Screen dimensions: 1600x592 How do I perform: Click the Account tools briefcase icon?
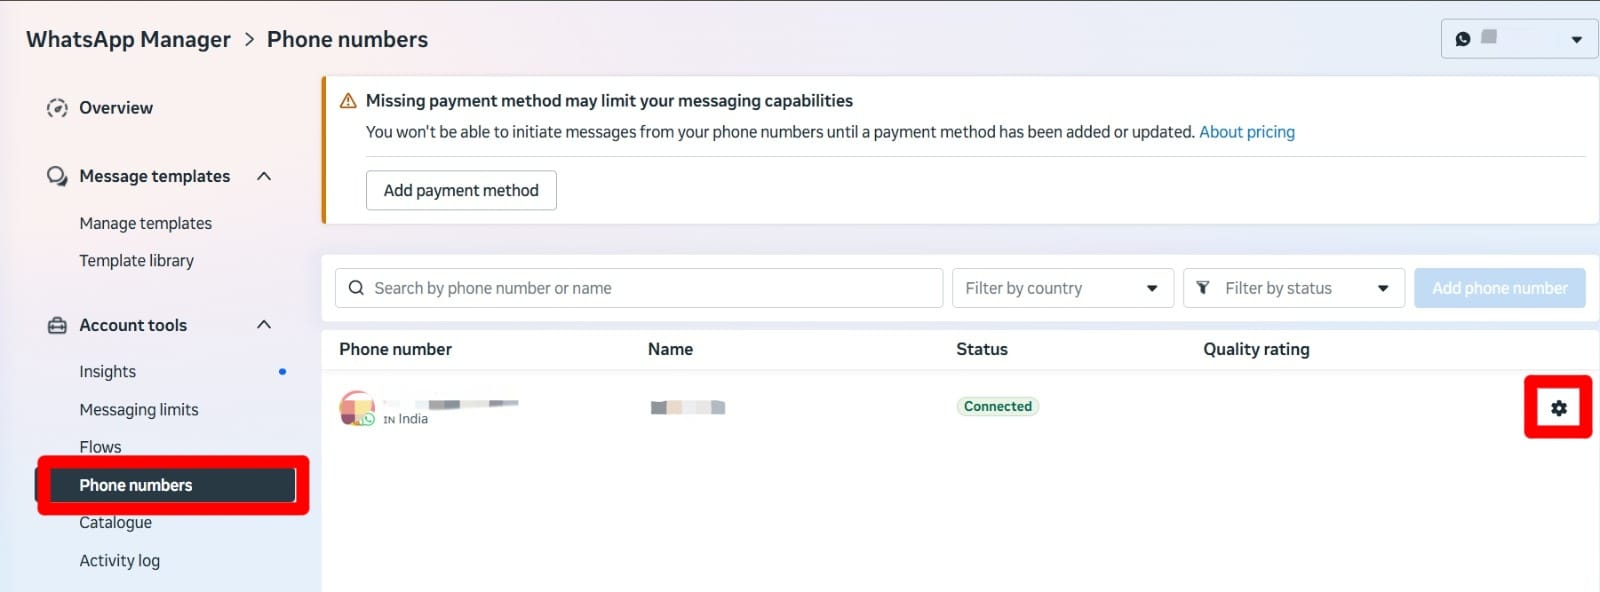[x=57, y=325]
